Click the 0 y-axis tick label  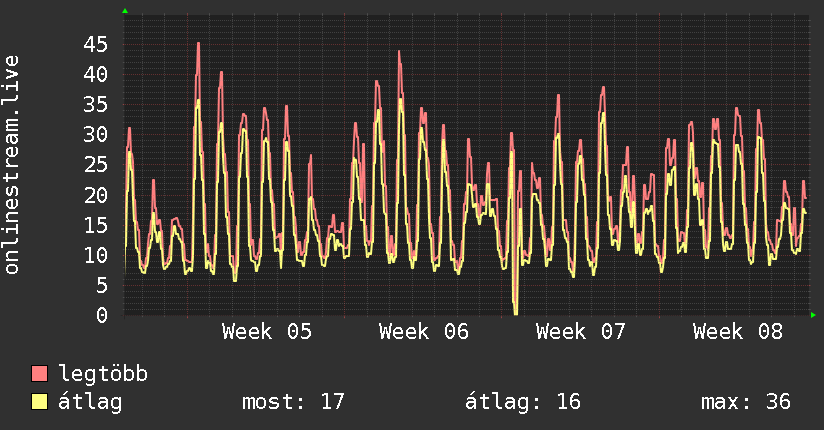point(102,315)
